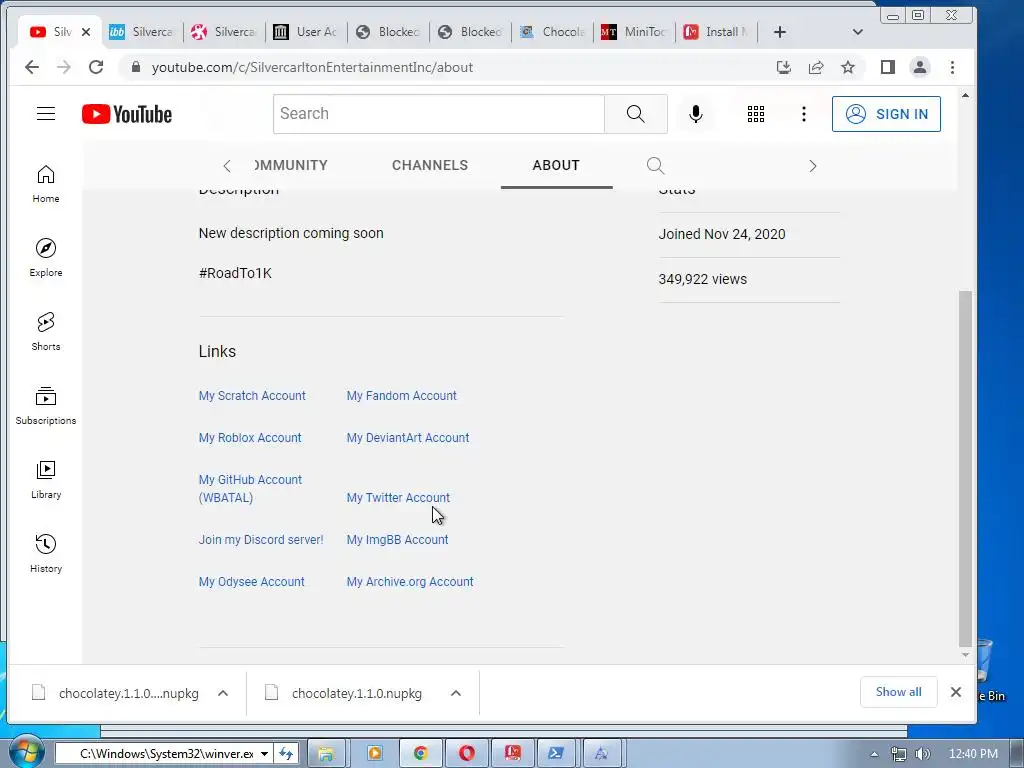The height and width of the screenshot is (768, 1024).
Task: Close the downloads bar
Action: (955, 692)
